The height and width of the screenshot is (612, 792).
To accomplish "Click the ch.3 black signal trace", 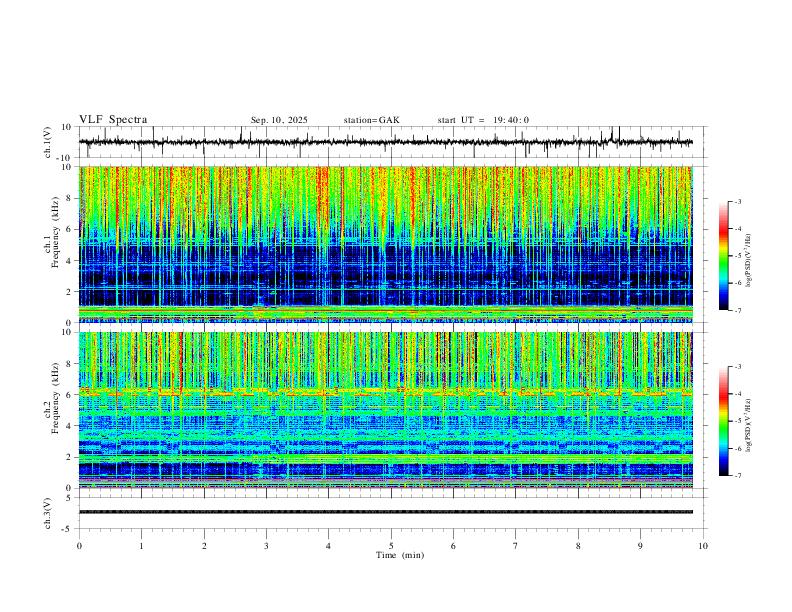I will coord(385,512).
